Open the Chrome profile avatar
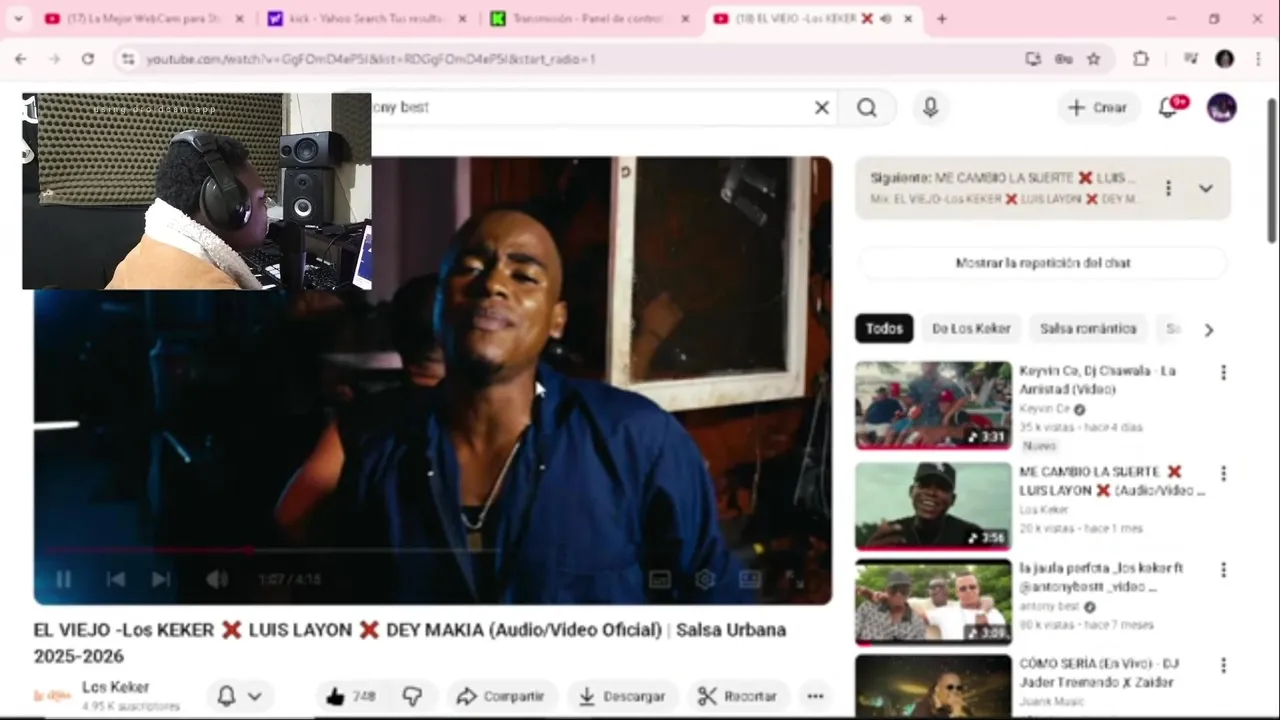Viewport: 1280px width, 720px height. [1224, 59]
